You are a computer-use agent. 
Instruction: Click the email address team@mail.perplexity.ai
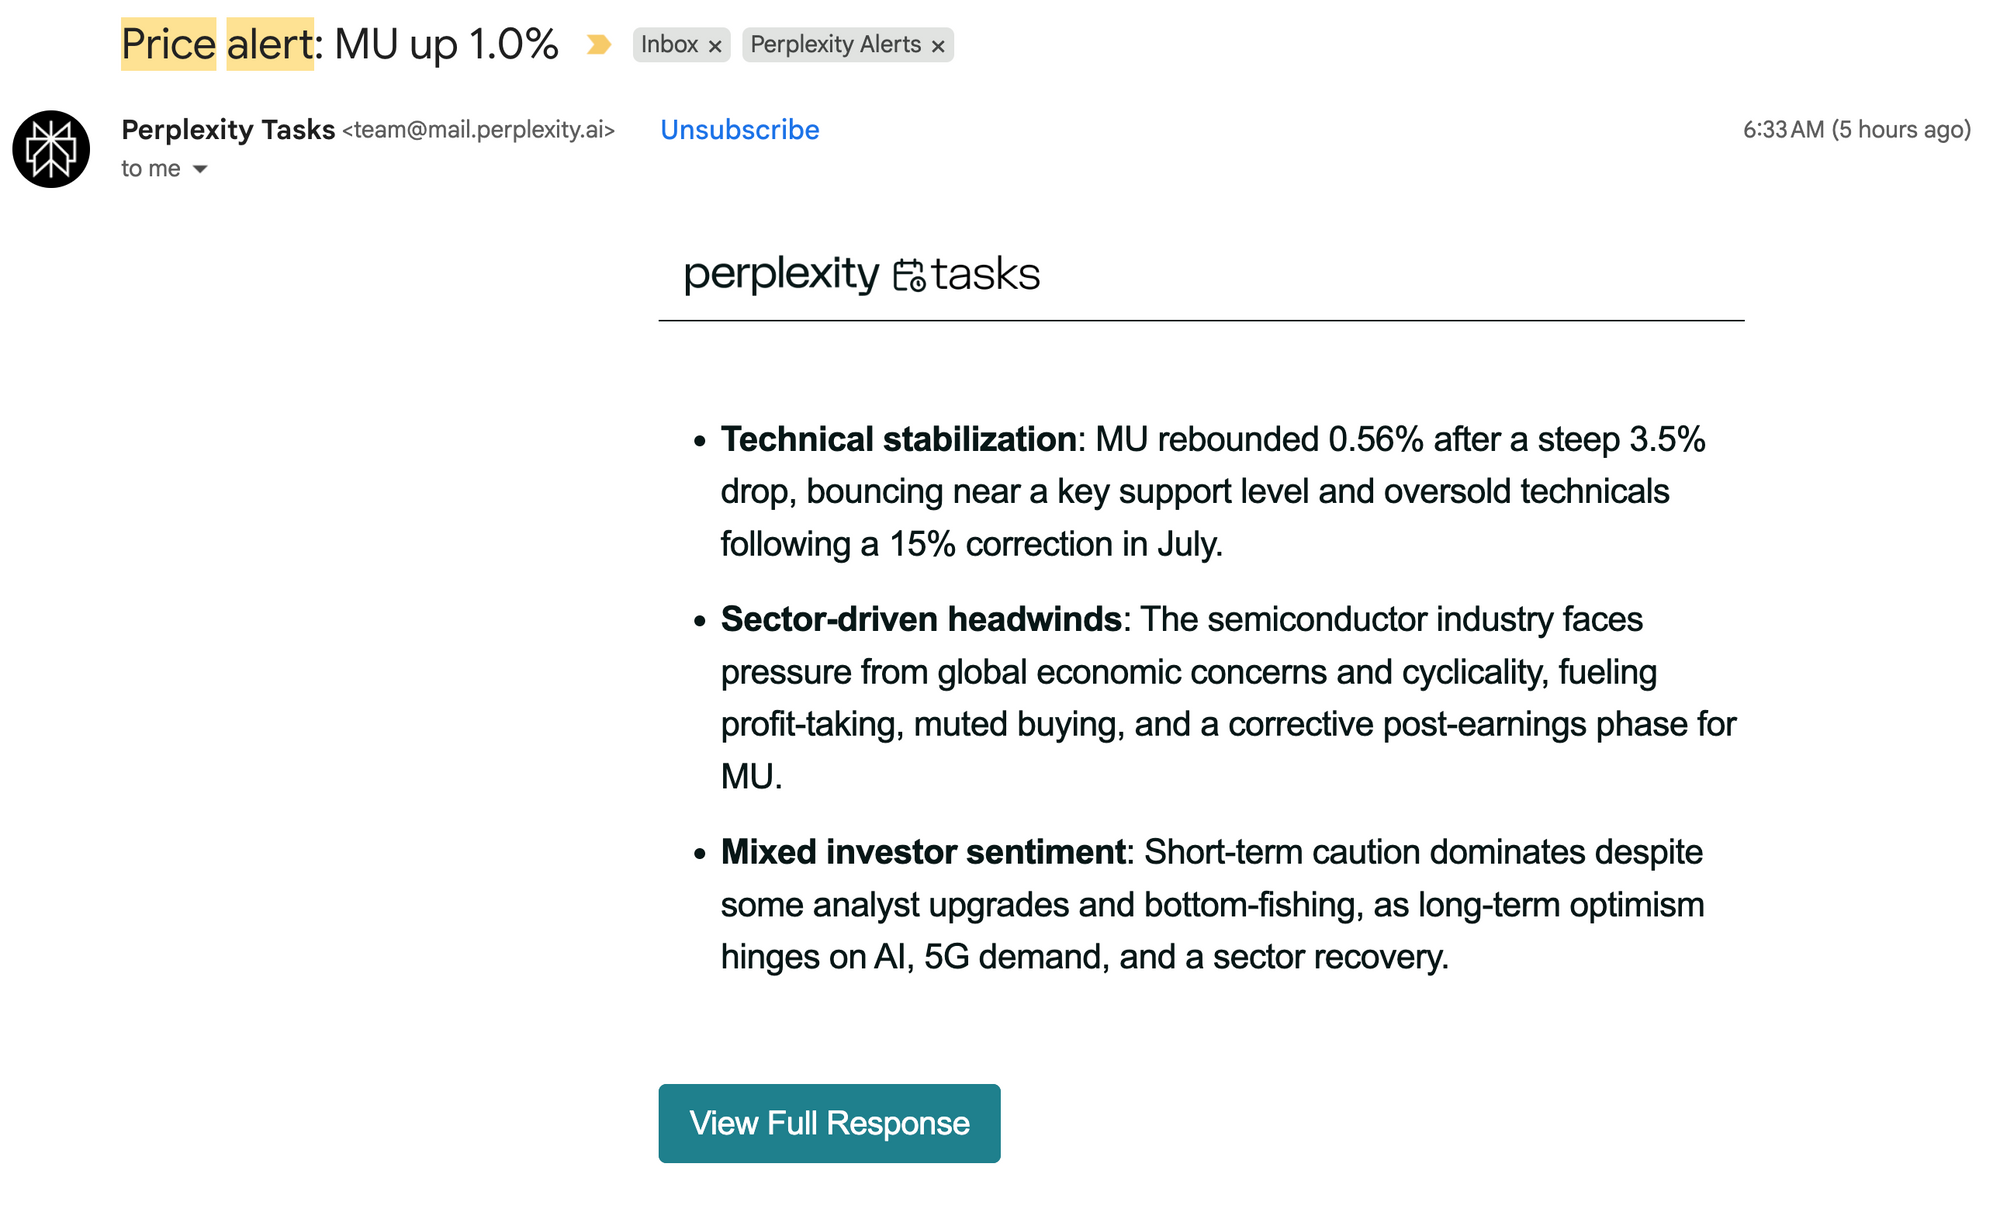[479, 130]
